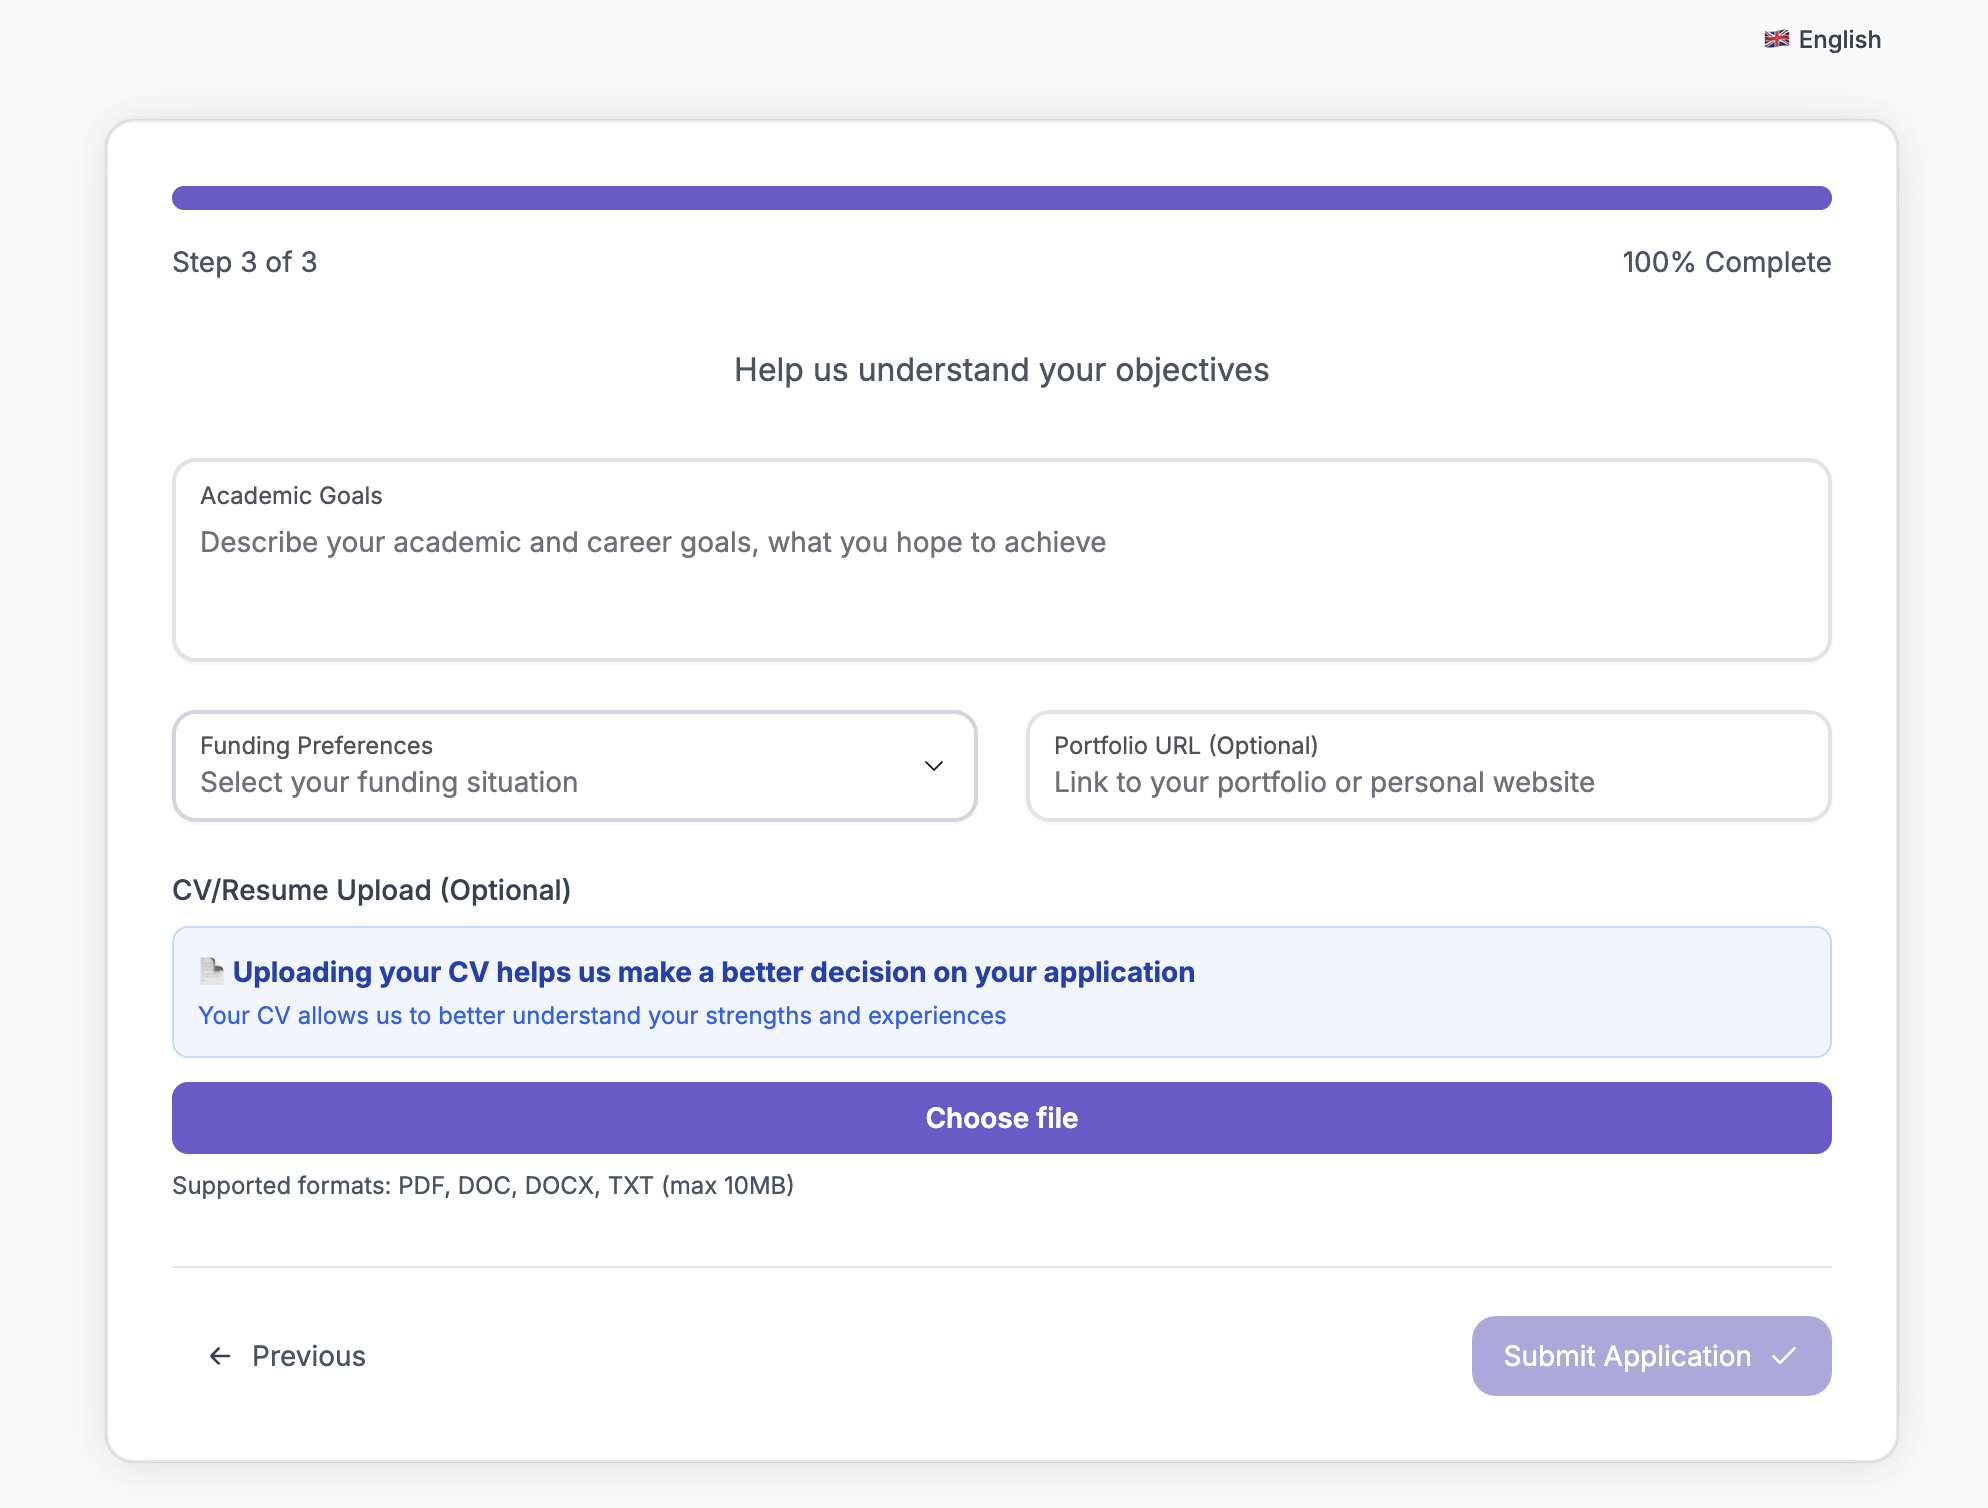Click the purple progress bar
1988x1508 pixels.
[x=1001, y=197]
